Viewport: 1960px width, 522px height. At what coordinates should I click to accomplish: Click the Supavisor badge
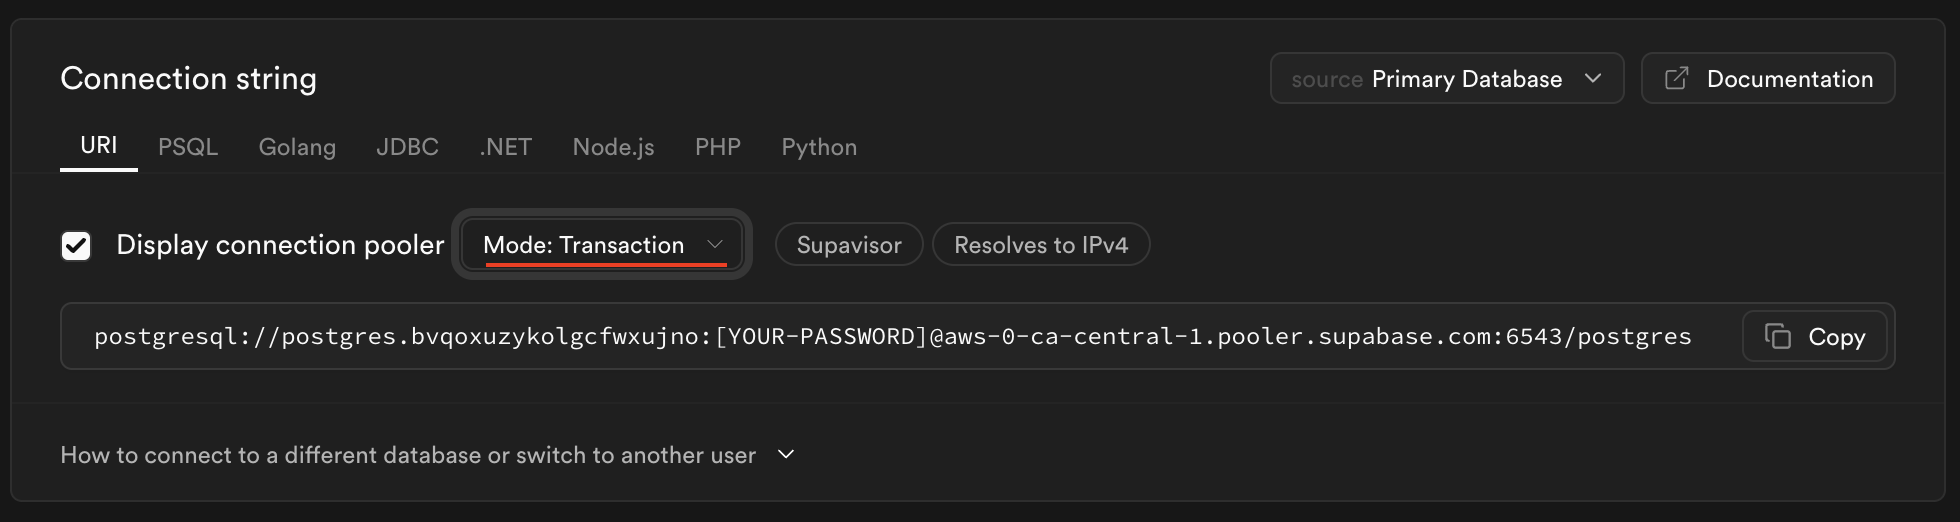(x=849, y=245)
